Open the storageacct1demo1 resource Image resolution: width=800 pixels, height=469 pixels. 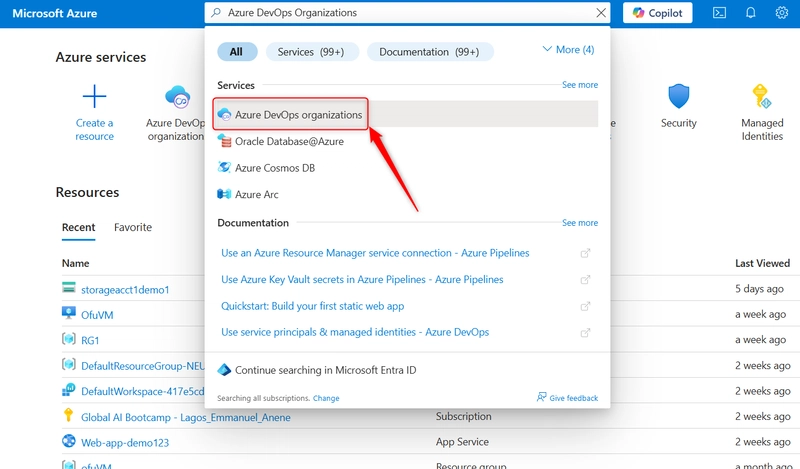(125, 290)
